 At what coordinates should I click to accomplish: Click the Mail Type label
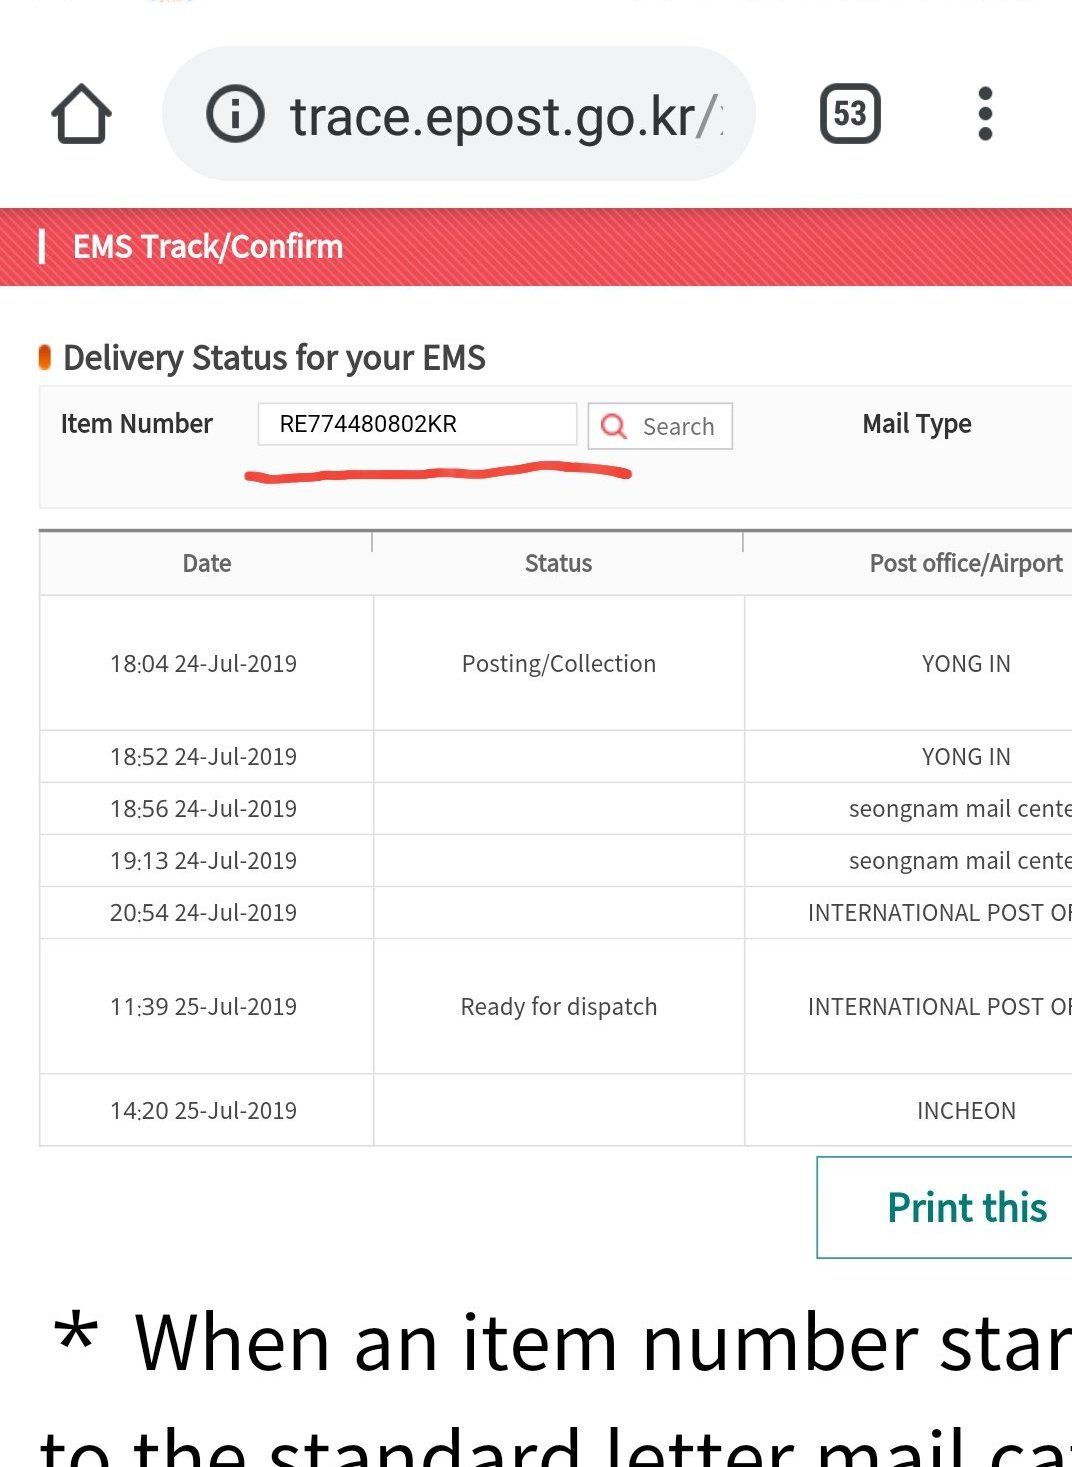tap(917, 424)
